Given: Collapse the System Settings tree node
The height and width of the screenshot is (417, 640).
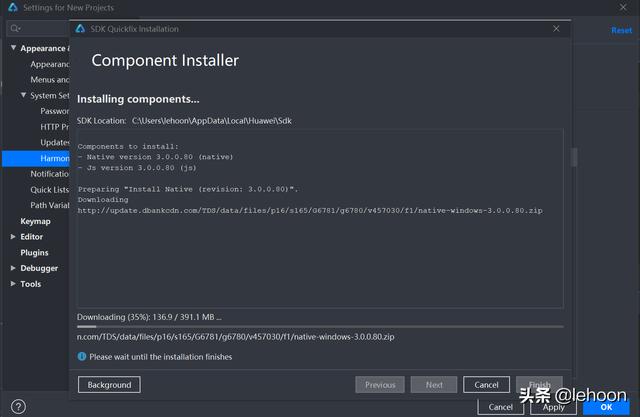Looking at the screenshot, I should (24, 95).
